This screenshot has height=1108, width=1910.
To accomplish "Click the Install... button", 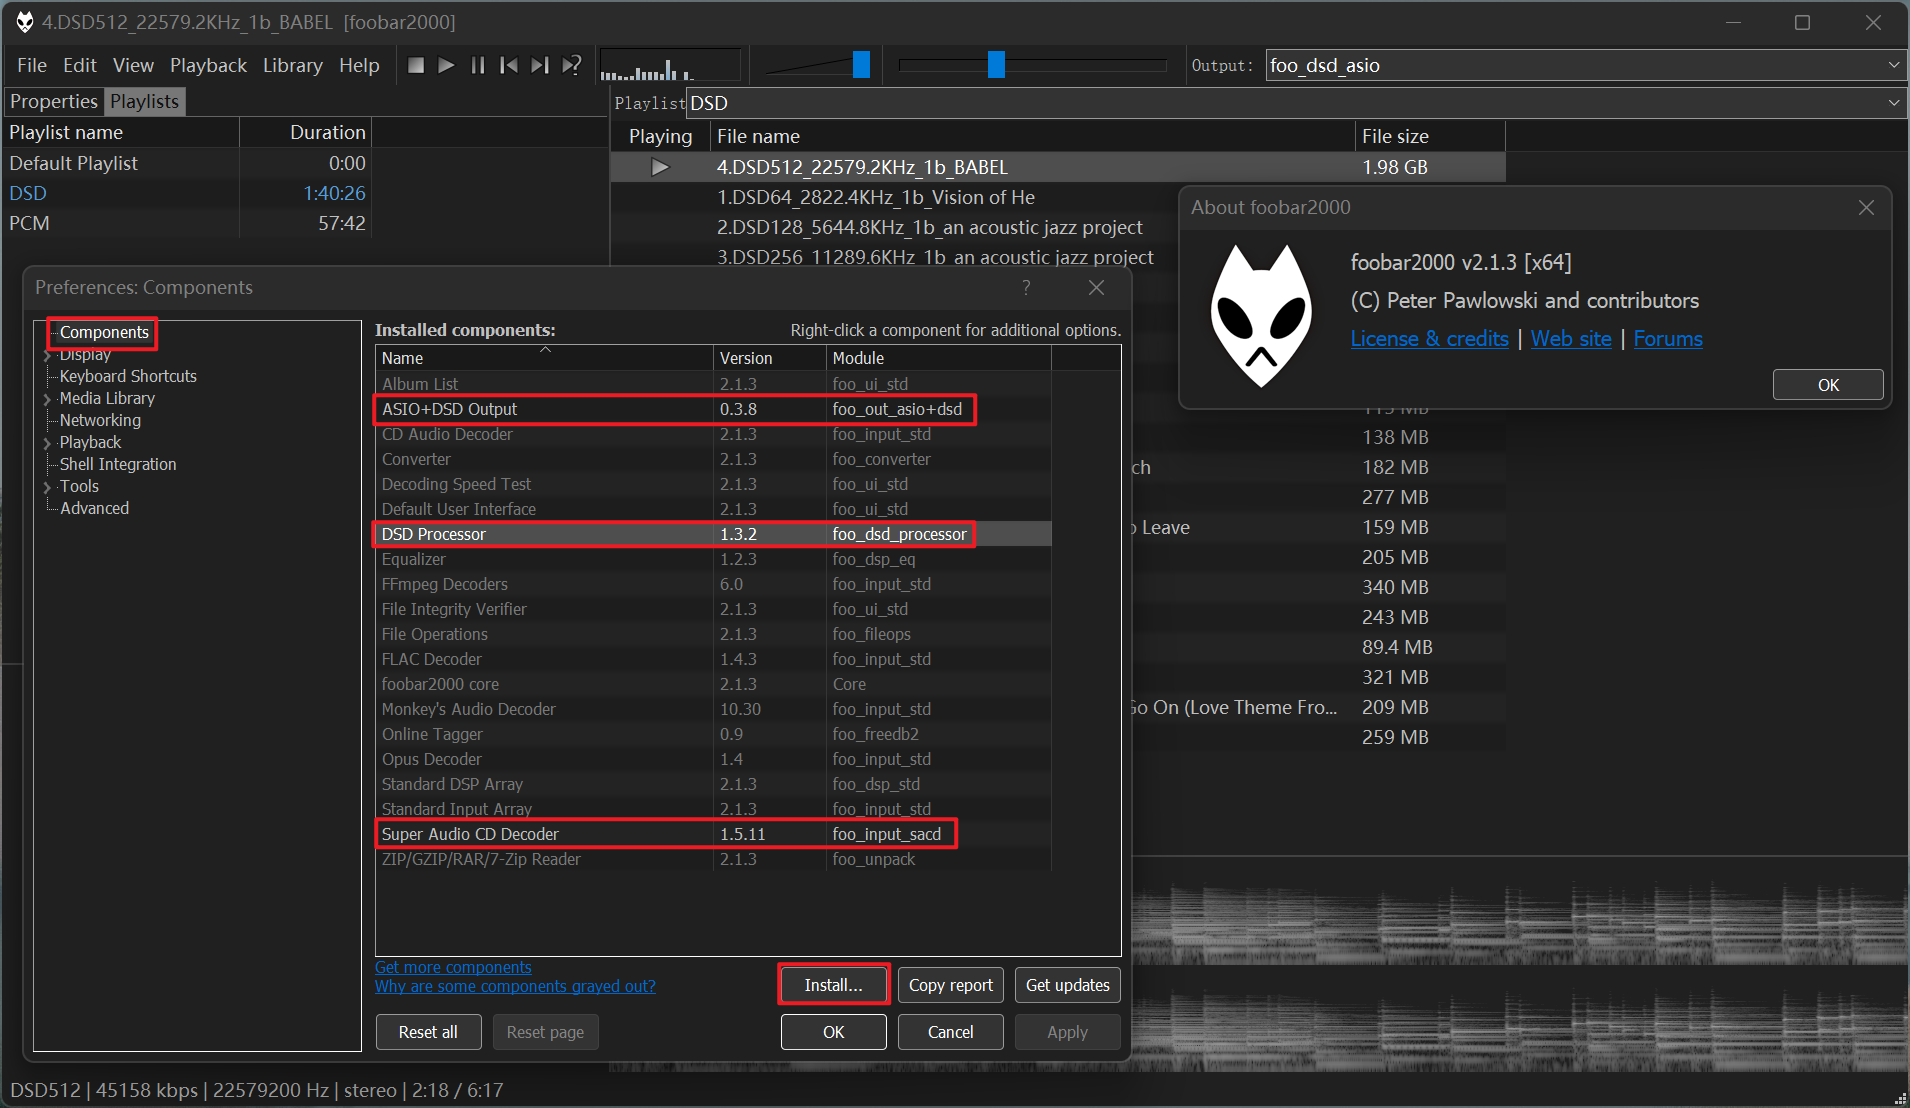I will click(833, 984).
